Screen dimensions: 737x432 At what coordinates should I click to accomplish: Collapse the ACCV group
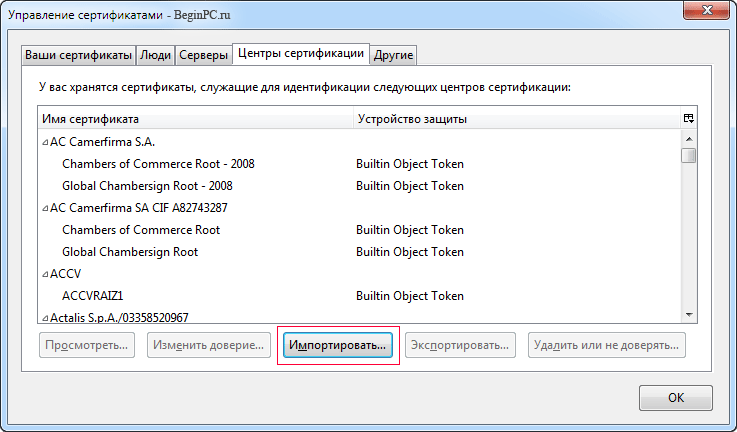45,274
